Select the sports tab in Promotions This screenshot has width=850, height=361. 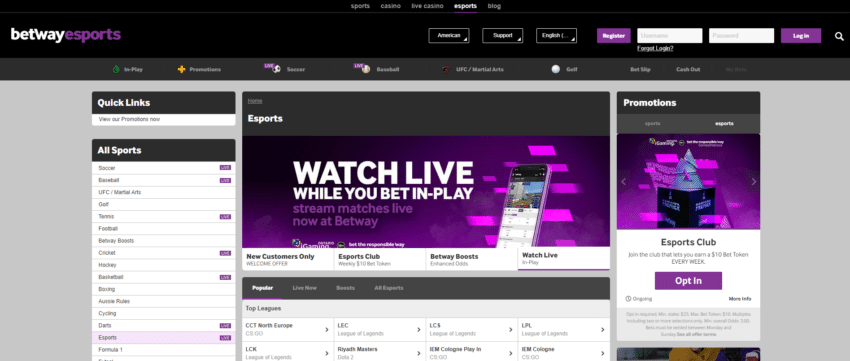tap(653, 124)
